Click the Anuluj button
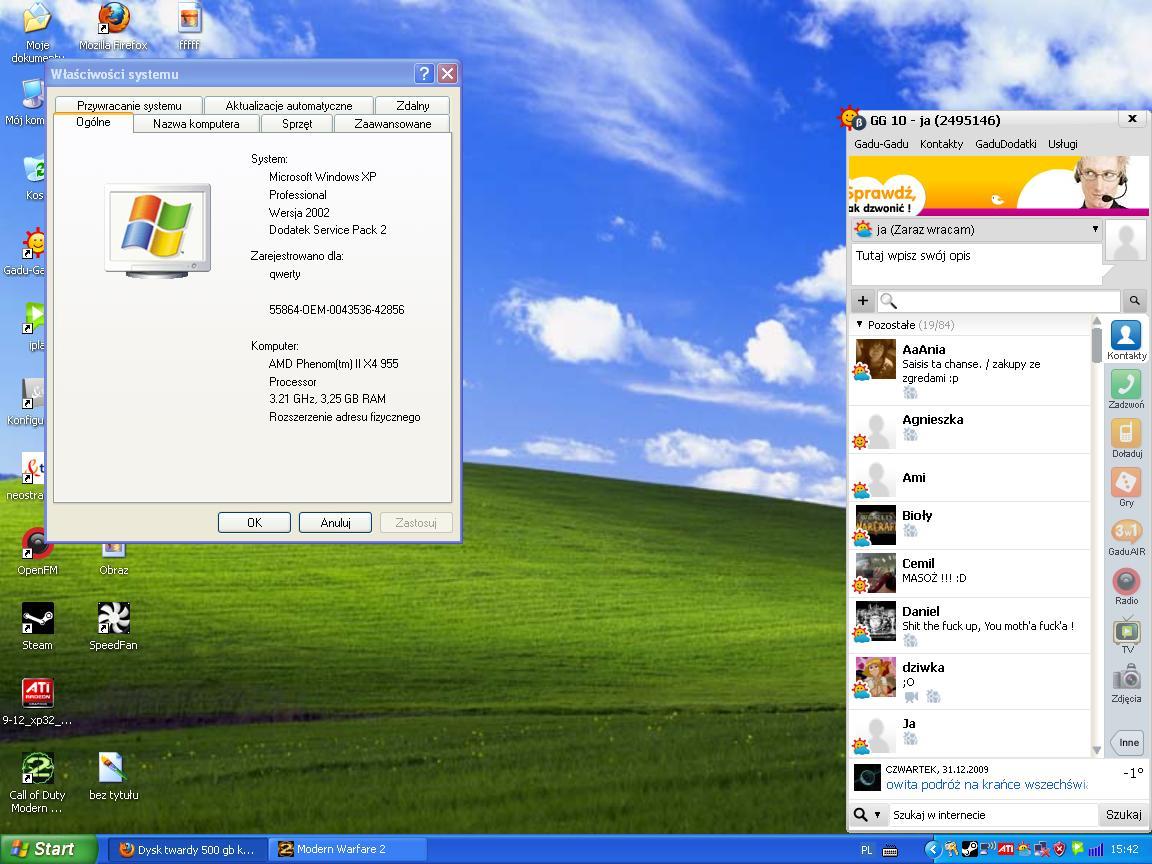This screenshot has width=1152, height=864. (x=335, y=522)
